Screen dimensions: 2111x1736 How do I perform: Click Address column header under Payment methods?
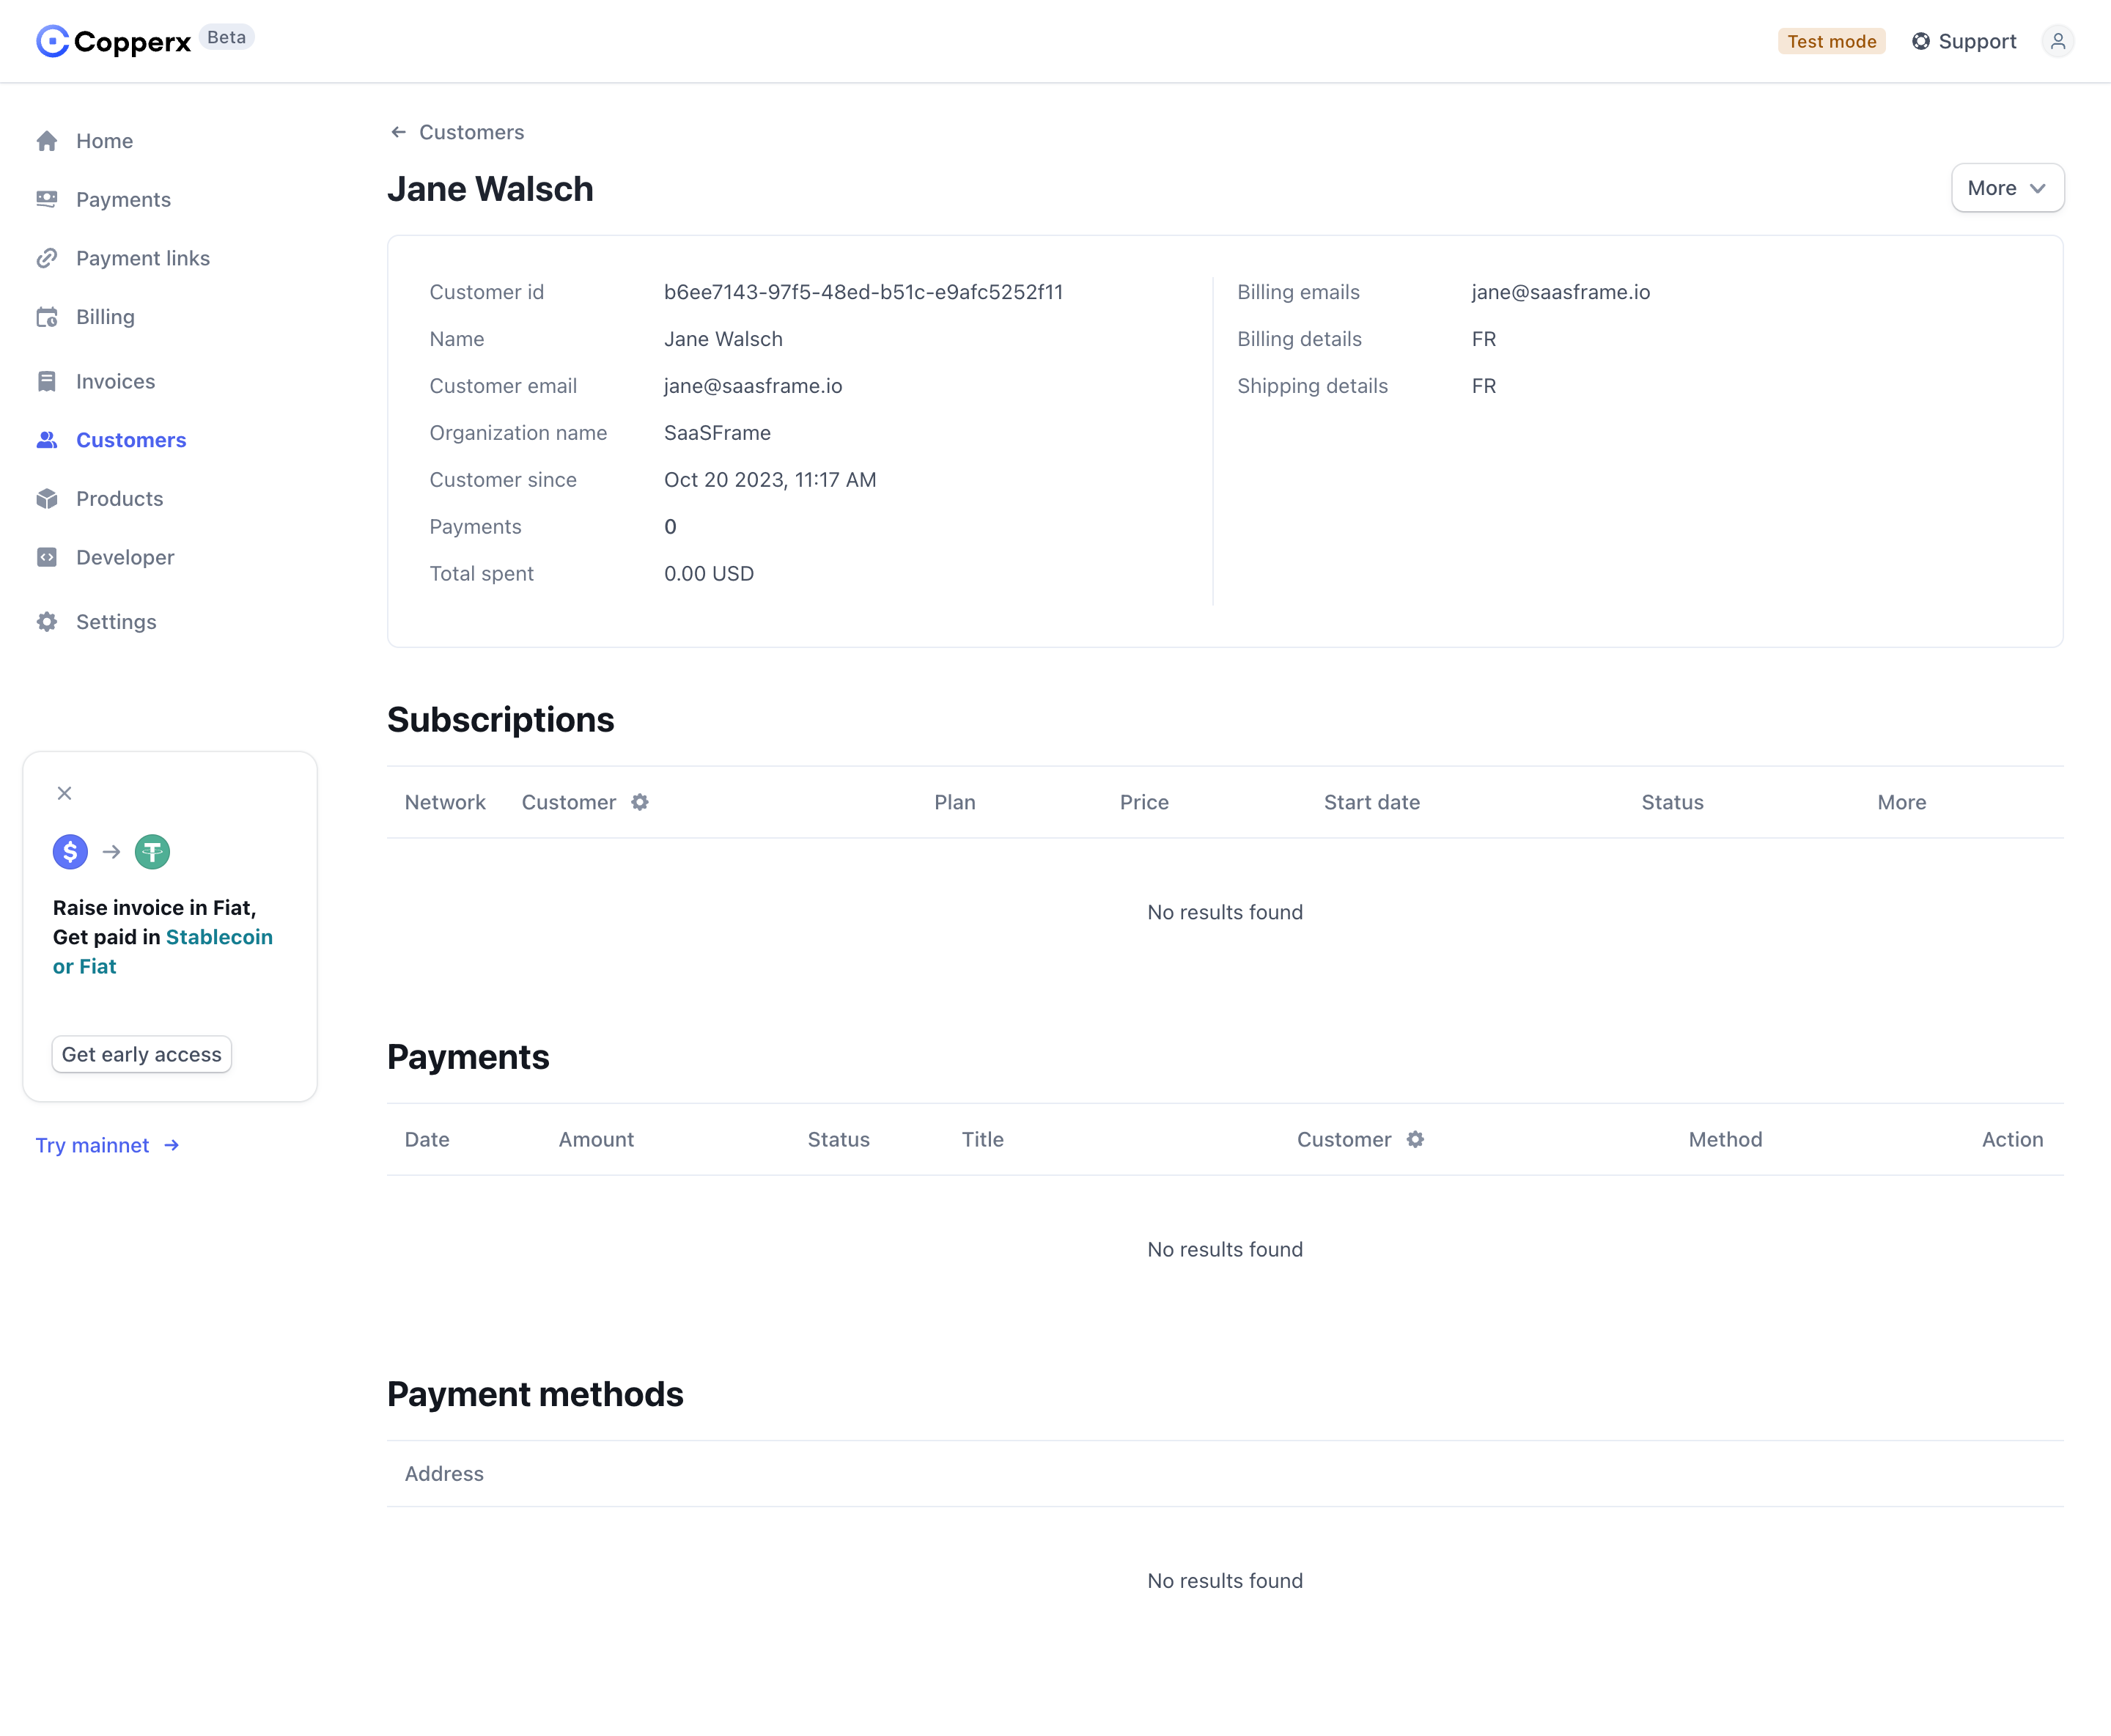tap(444, 1473)
